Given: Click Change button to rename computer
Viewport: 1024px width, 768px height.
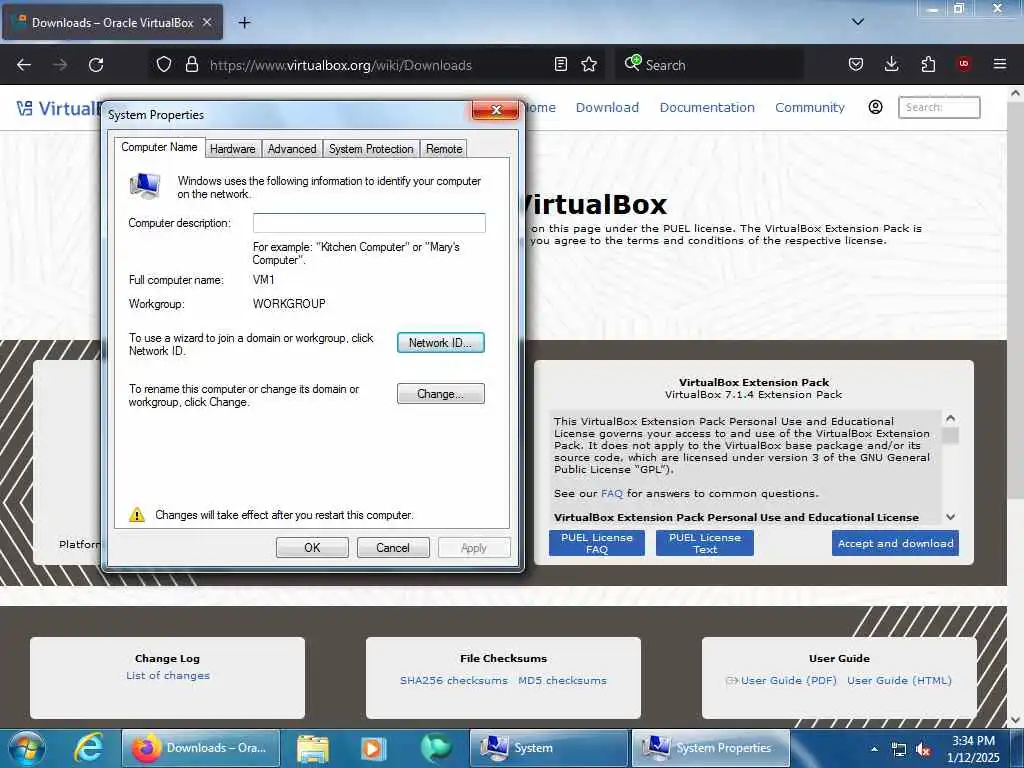Looking at the screenshot, I should tap(441, 394).
